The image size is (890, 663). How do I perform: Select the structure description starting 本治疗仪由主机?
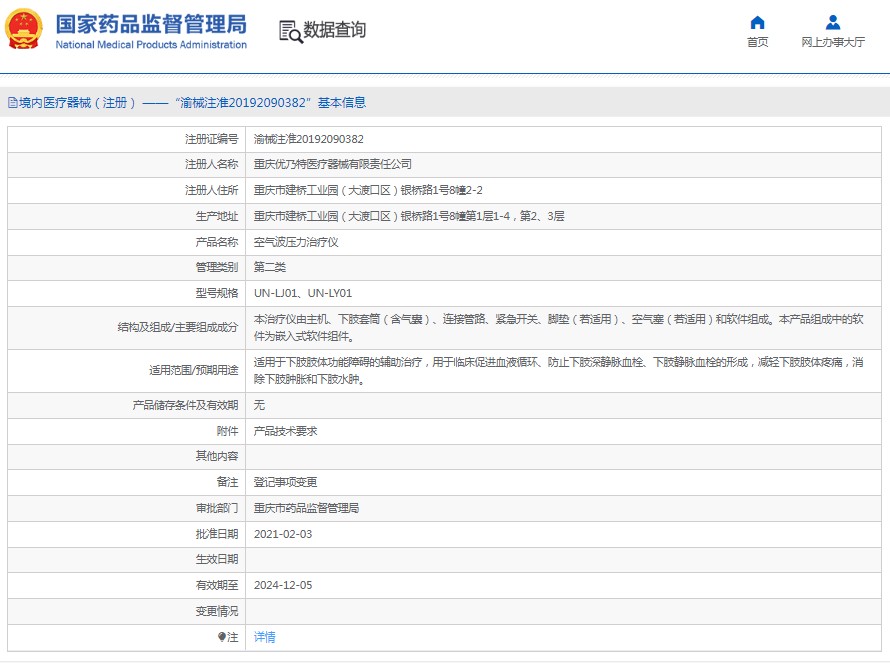click(559, 328)
